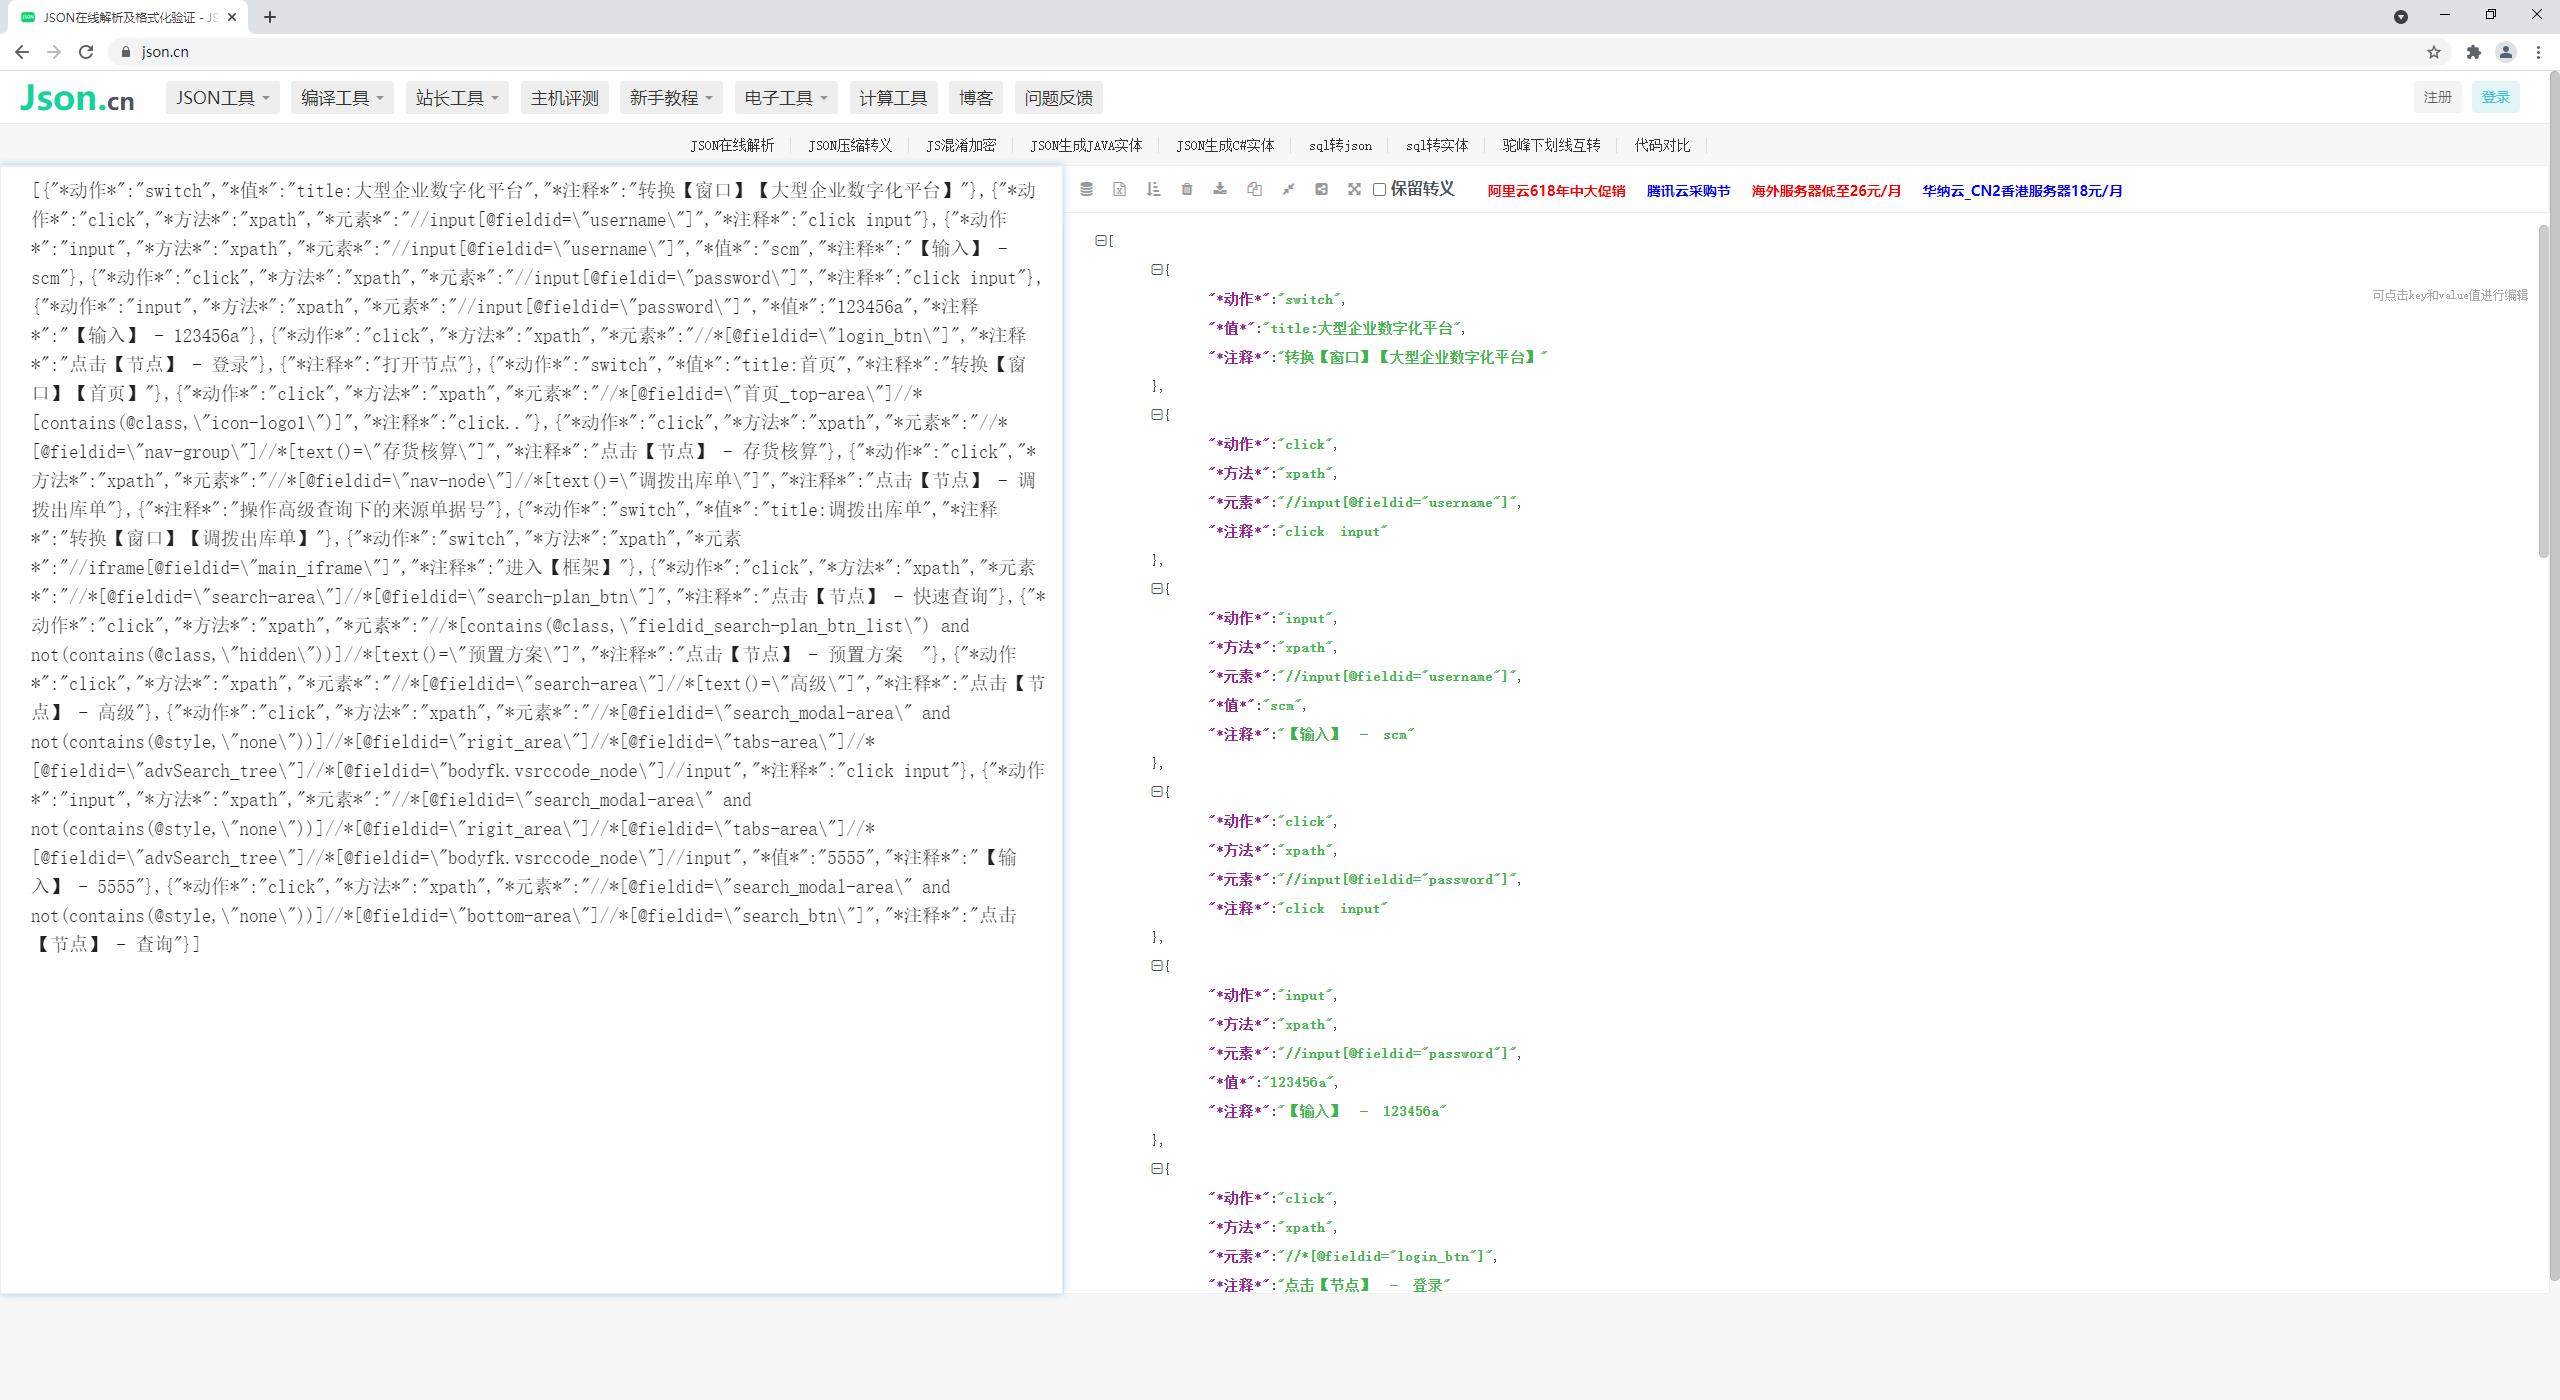The image size is (2560, 1400).
Task: Open the 海外服务器低至26元/月 link
Action: point(1826,191)
